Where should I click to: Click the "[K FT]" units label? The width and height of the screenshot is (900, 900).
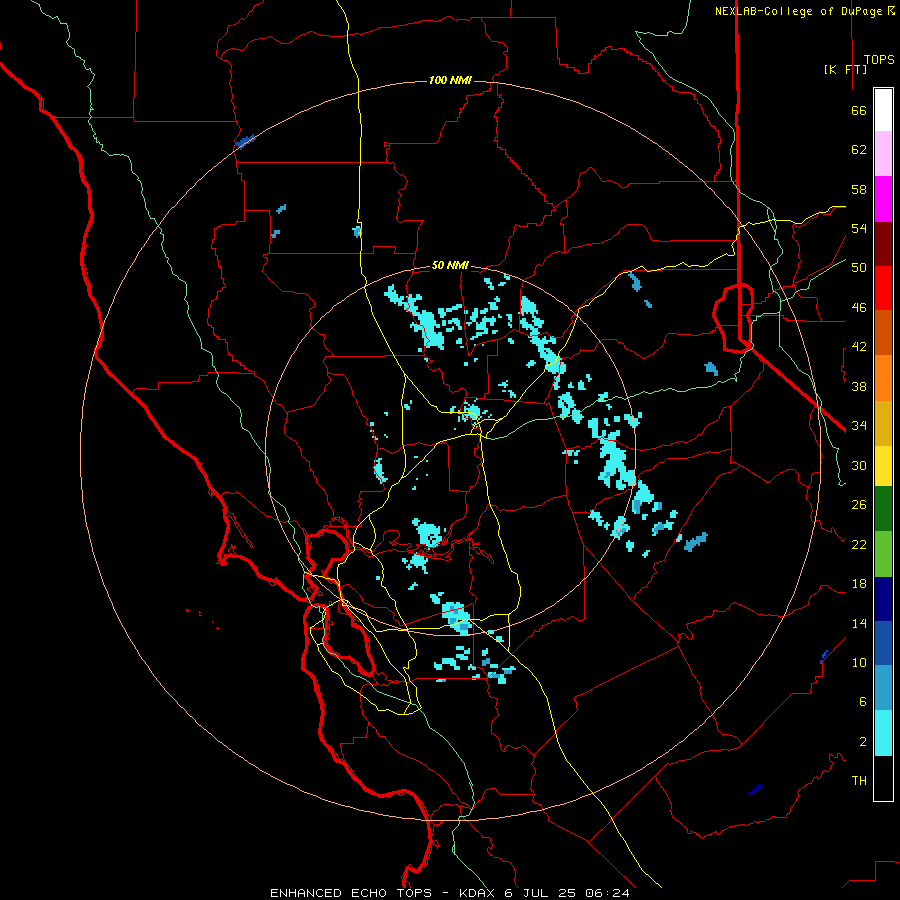point(845,69)
